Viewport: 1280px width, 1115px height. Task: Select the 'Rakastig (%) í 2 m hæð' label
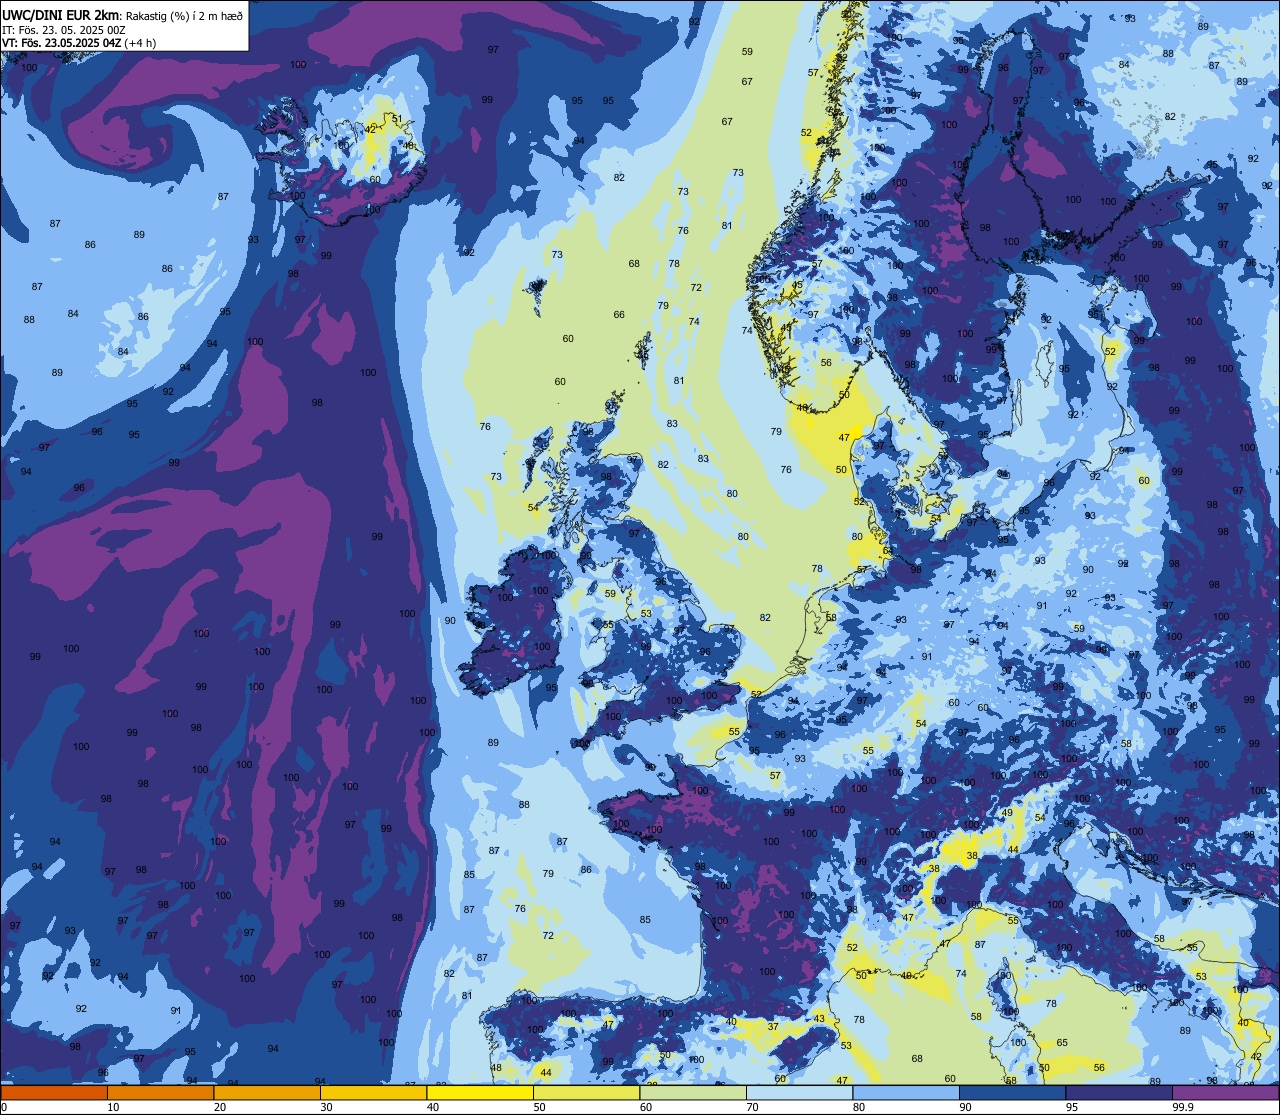click(184, 15)
